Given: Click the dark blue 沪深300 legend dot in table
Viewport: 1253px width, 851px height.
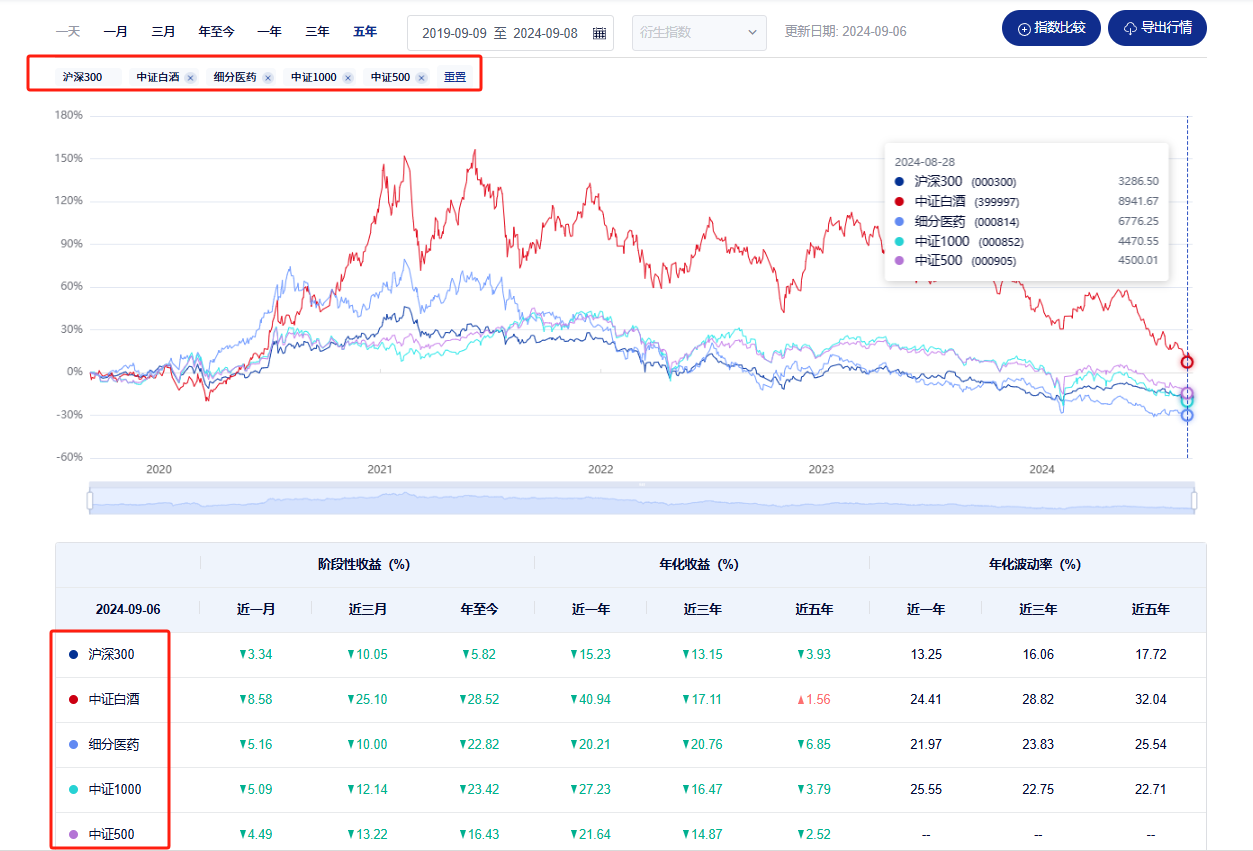Looking at the screenshot, I should click(x=73, y=655).
